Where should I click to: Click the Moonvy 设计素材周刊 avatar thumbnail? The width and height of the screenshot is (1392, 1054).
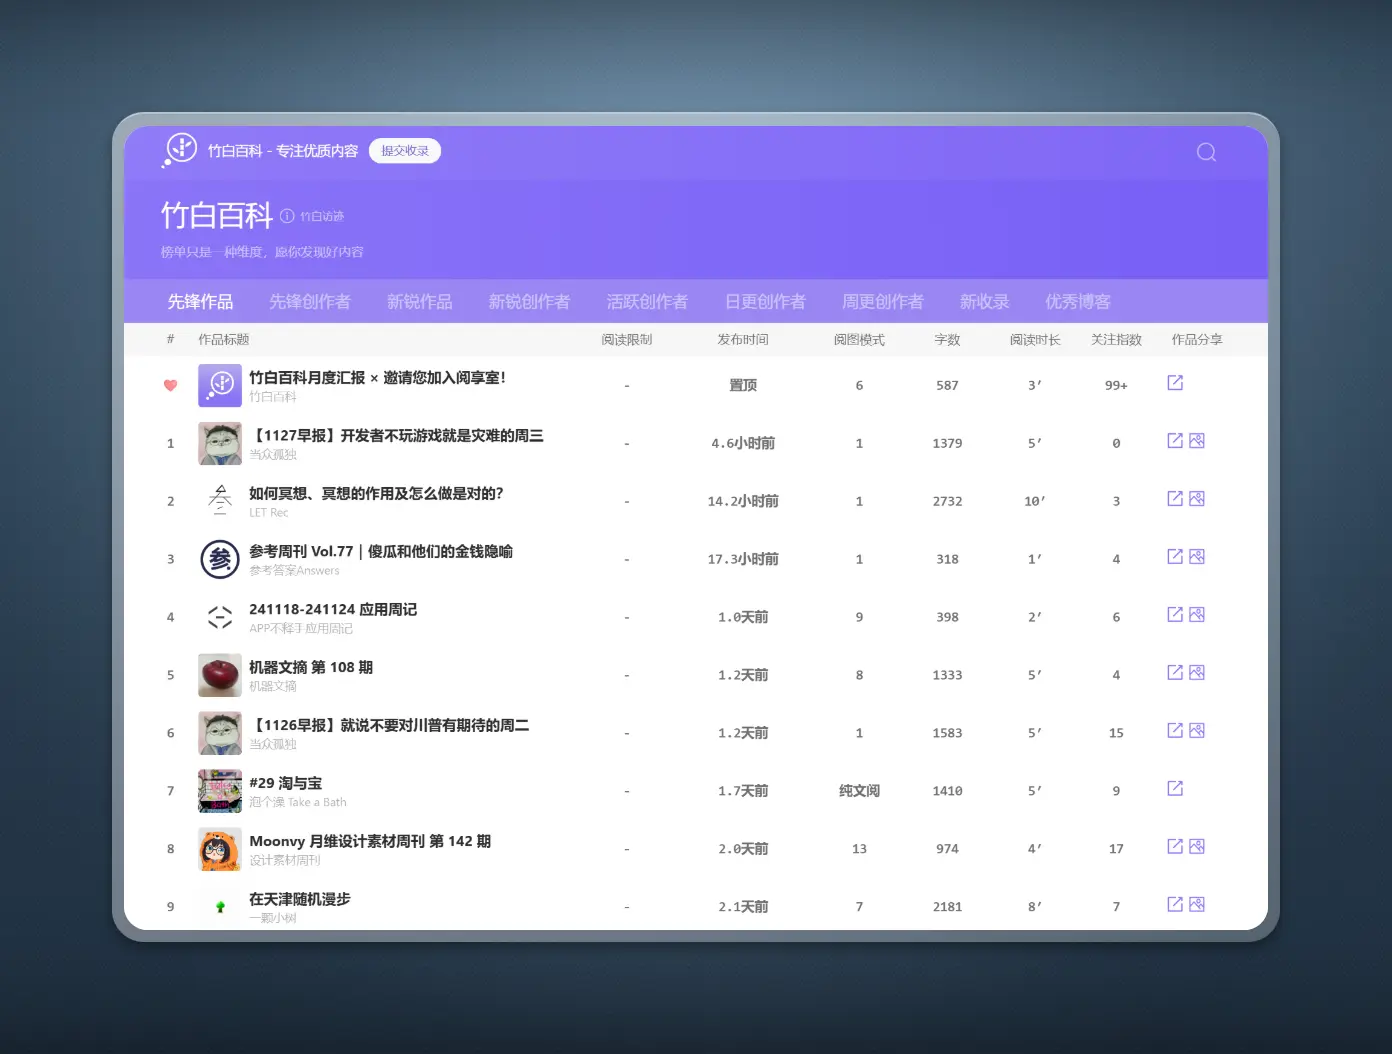[x=220, y=849]
